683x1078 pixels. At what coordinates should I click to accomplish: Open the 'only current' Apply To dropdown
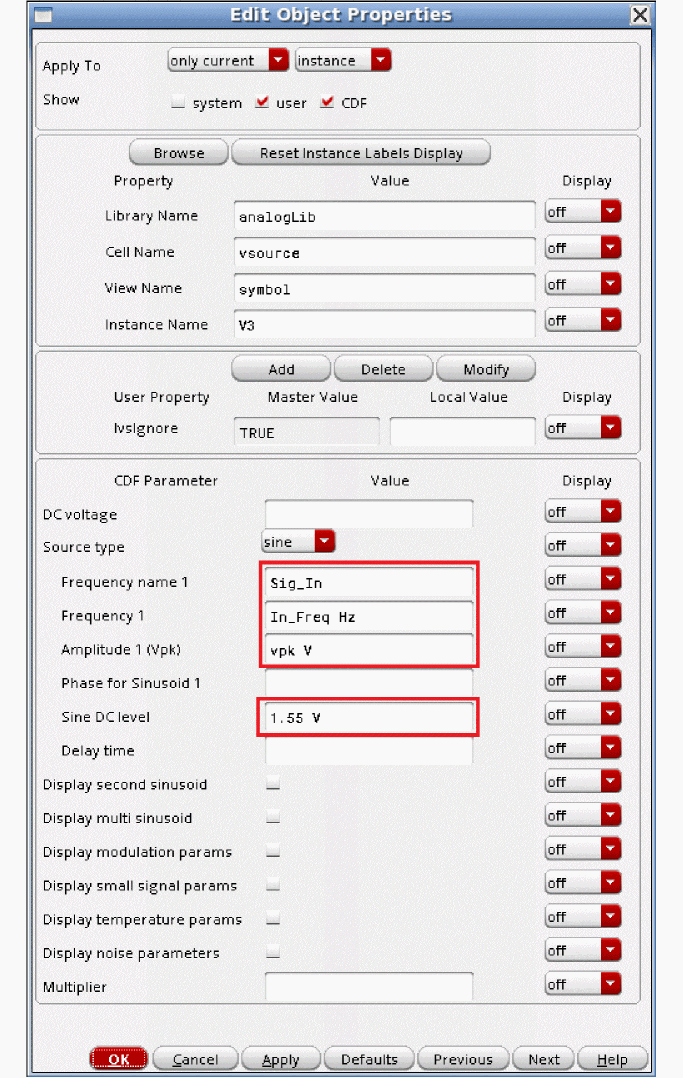coord(228,60)
